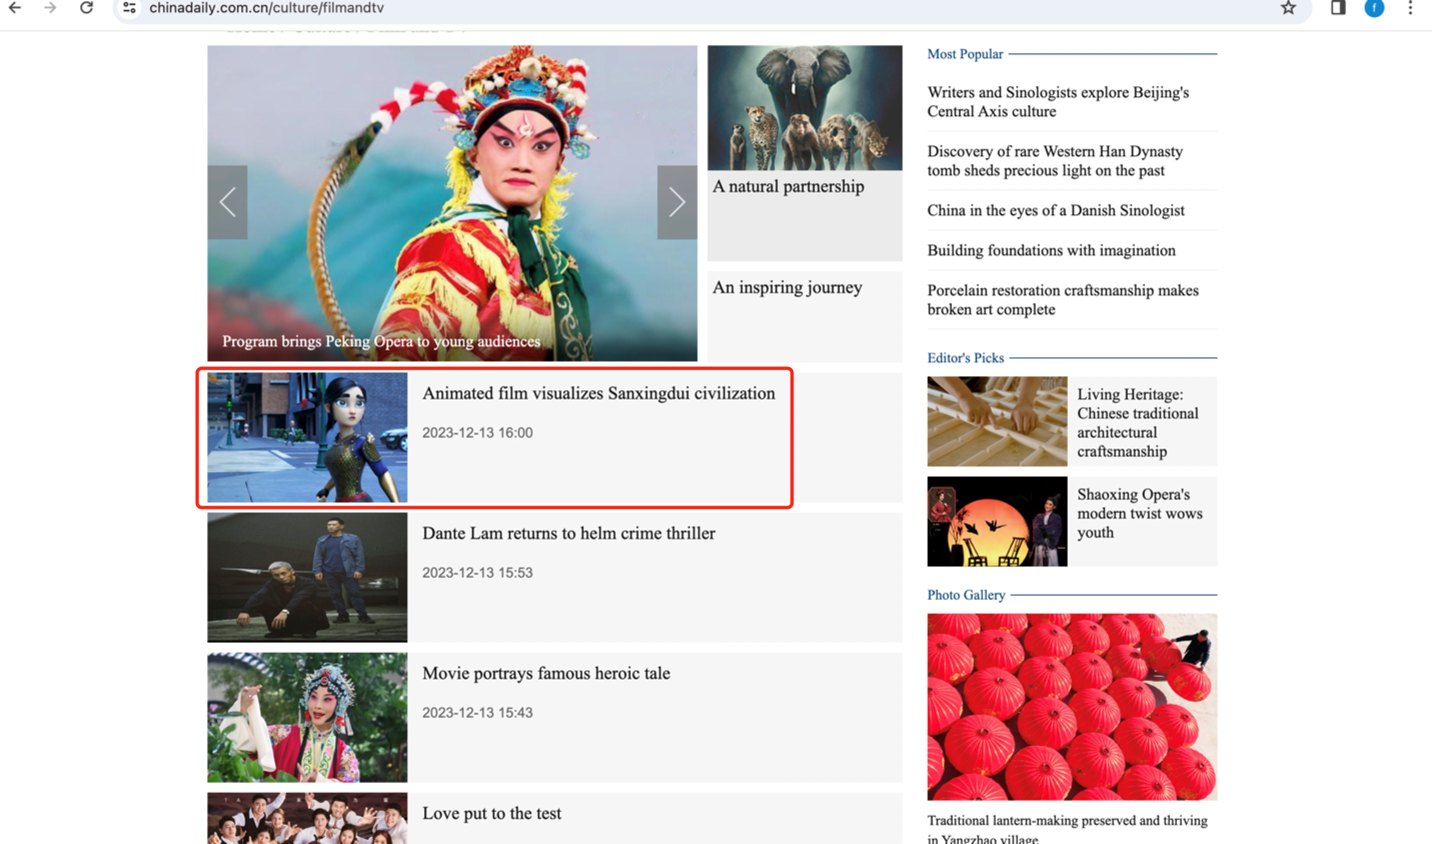1432x844 pixels.
Task: Open the Peking Opera carousel image
Action: tap(452, 203)
